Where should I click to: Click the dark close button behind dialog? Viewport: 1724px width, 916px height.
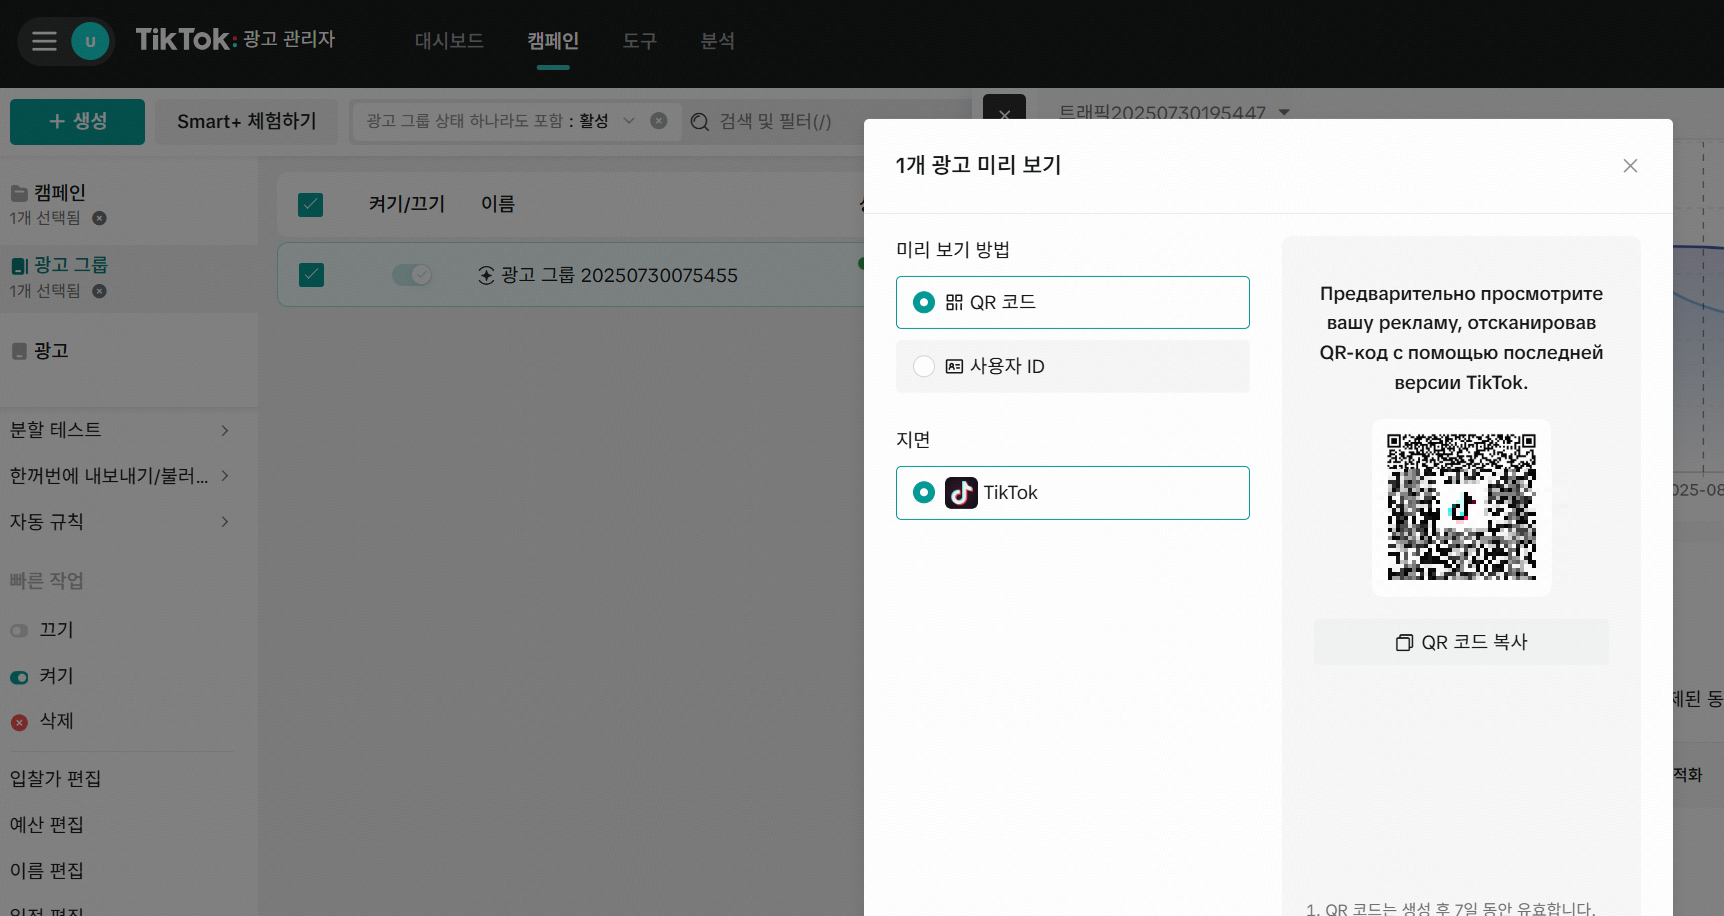[x=1004, y=108]
